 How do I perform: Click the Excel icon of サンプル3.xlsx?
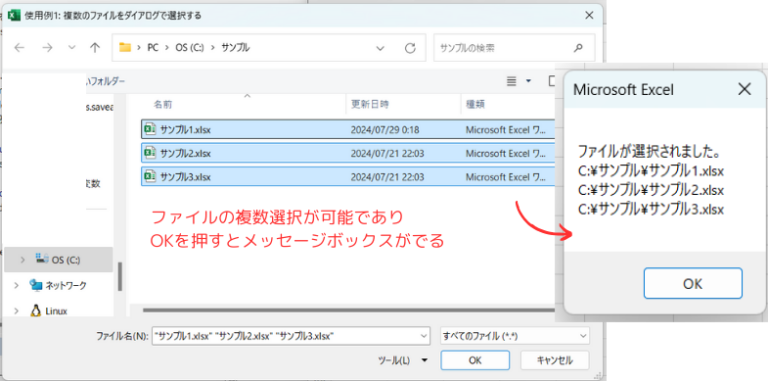150,176
